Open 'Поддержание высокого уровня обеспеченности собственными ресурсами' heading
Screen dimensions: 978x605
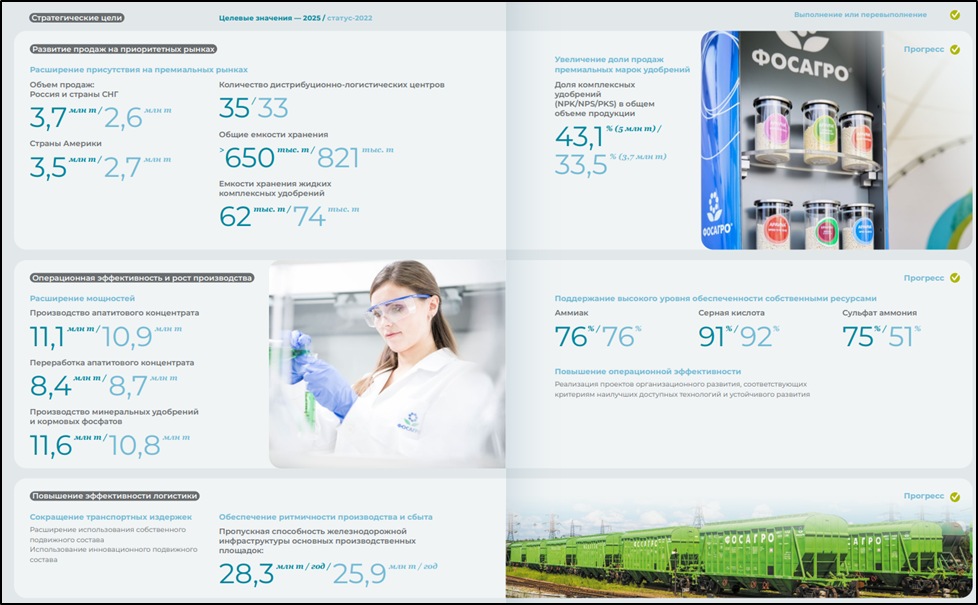[x=715, y=299]
